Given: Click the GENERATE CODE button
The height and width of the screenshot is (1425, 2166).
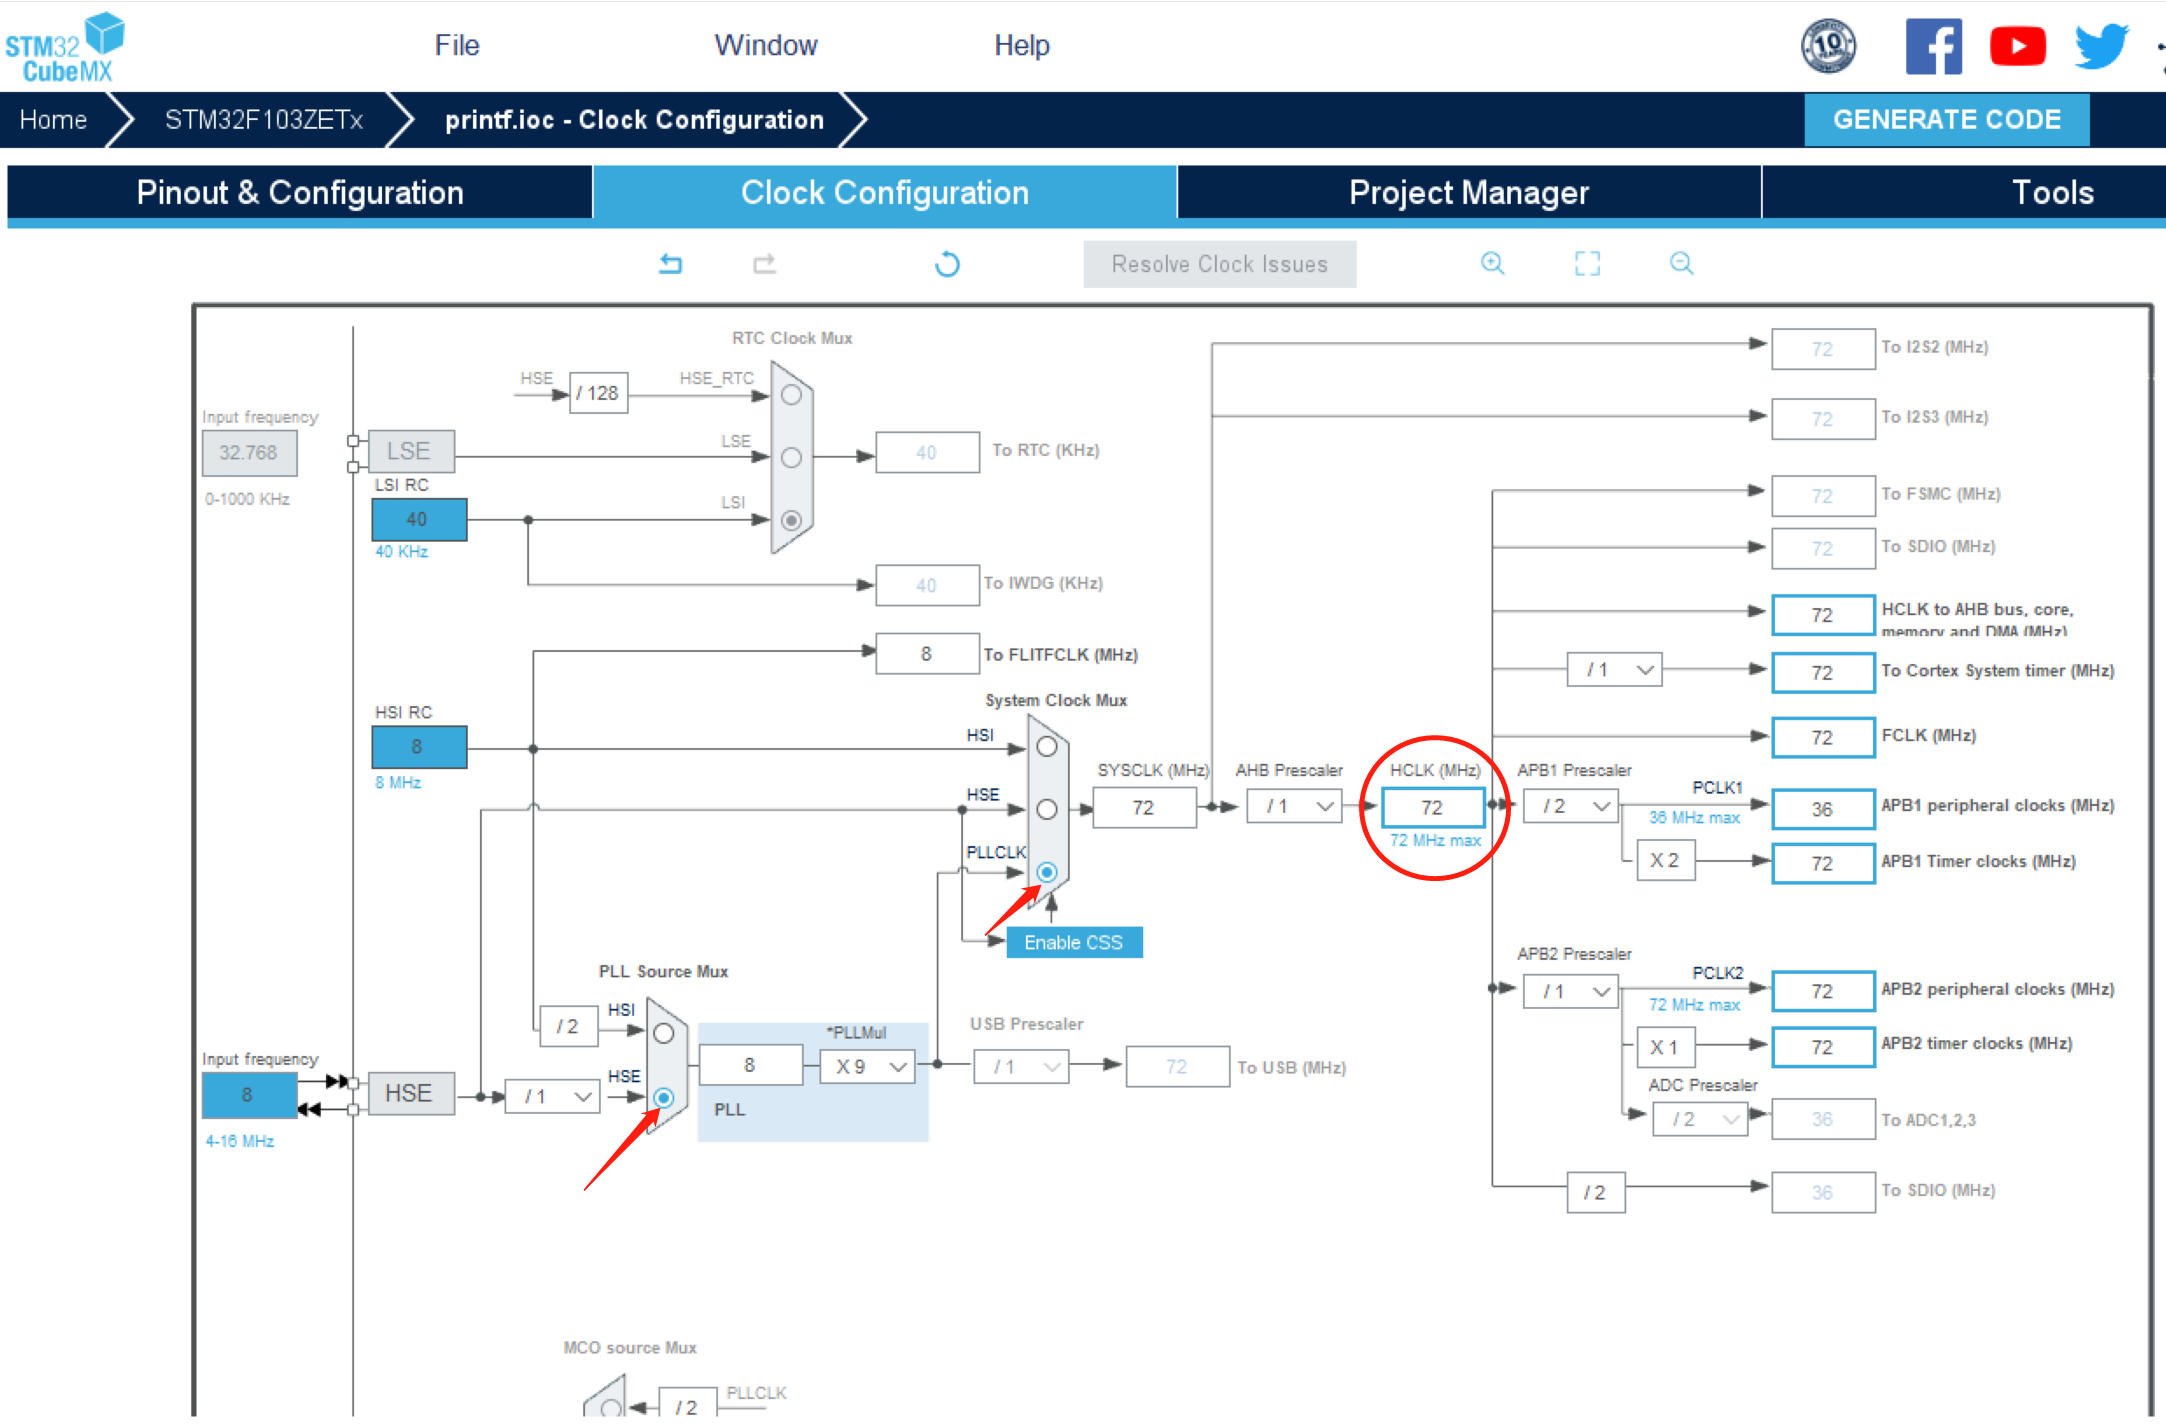Looking at the screenshot, I should click(1946, 120).
